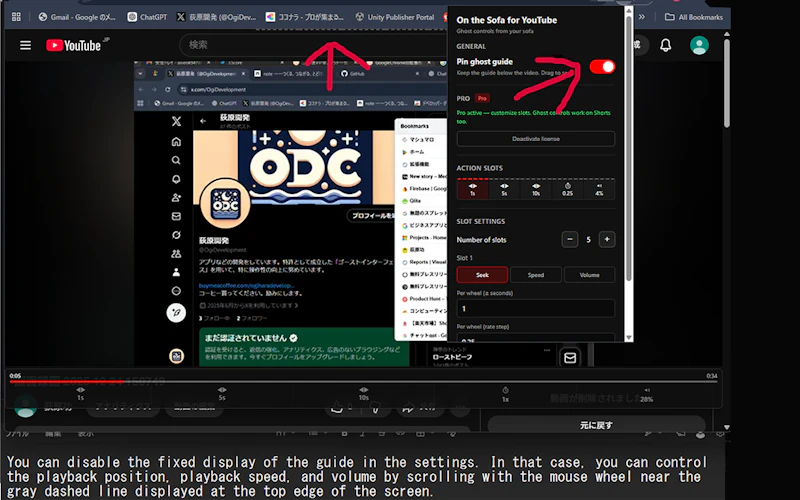This screenshot has height=500, width=800.
Task: Click the 'On the Sofa for YouTube' title
Action: coord(507,20)
